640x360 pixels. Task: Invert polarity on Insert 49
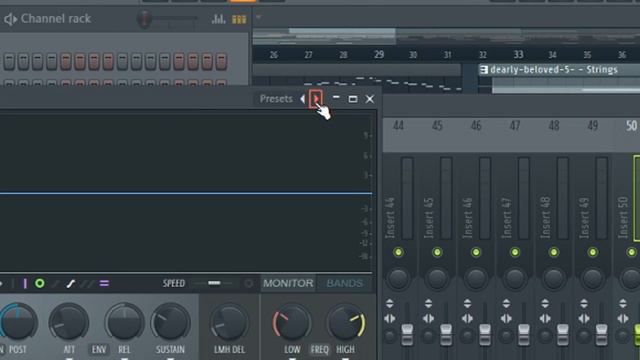click(x=584, y=303)
